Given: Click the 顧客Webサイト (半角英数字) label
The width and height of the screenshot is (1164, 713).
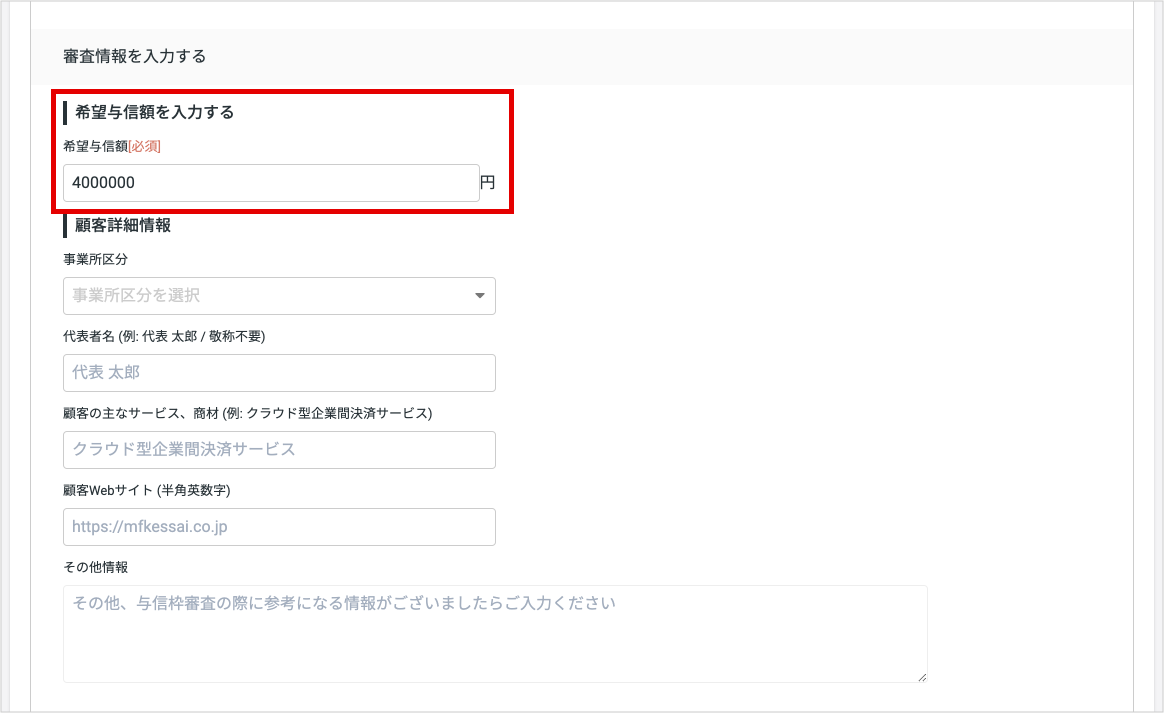Looking at the screenshot, I should click(x=147, y=490).
